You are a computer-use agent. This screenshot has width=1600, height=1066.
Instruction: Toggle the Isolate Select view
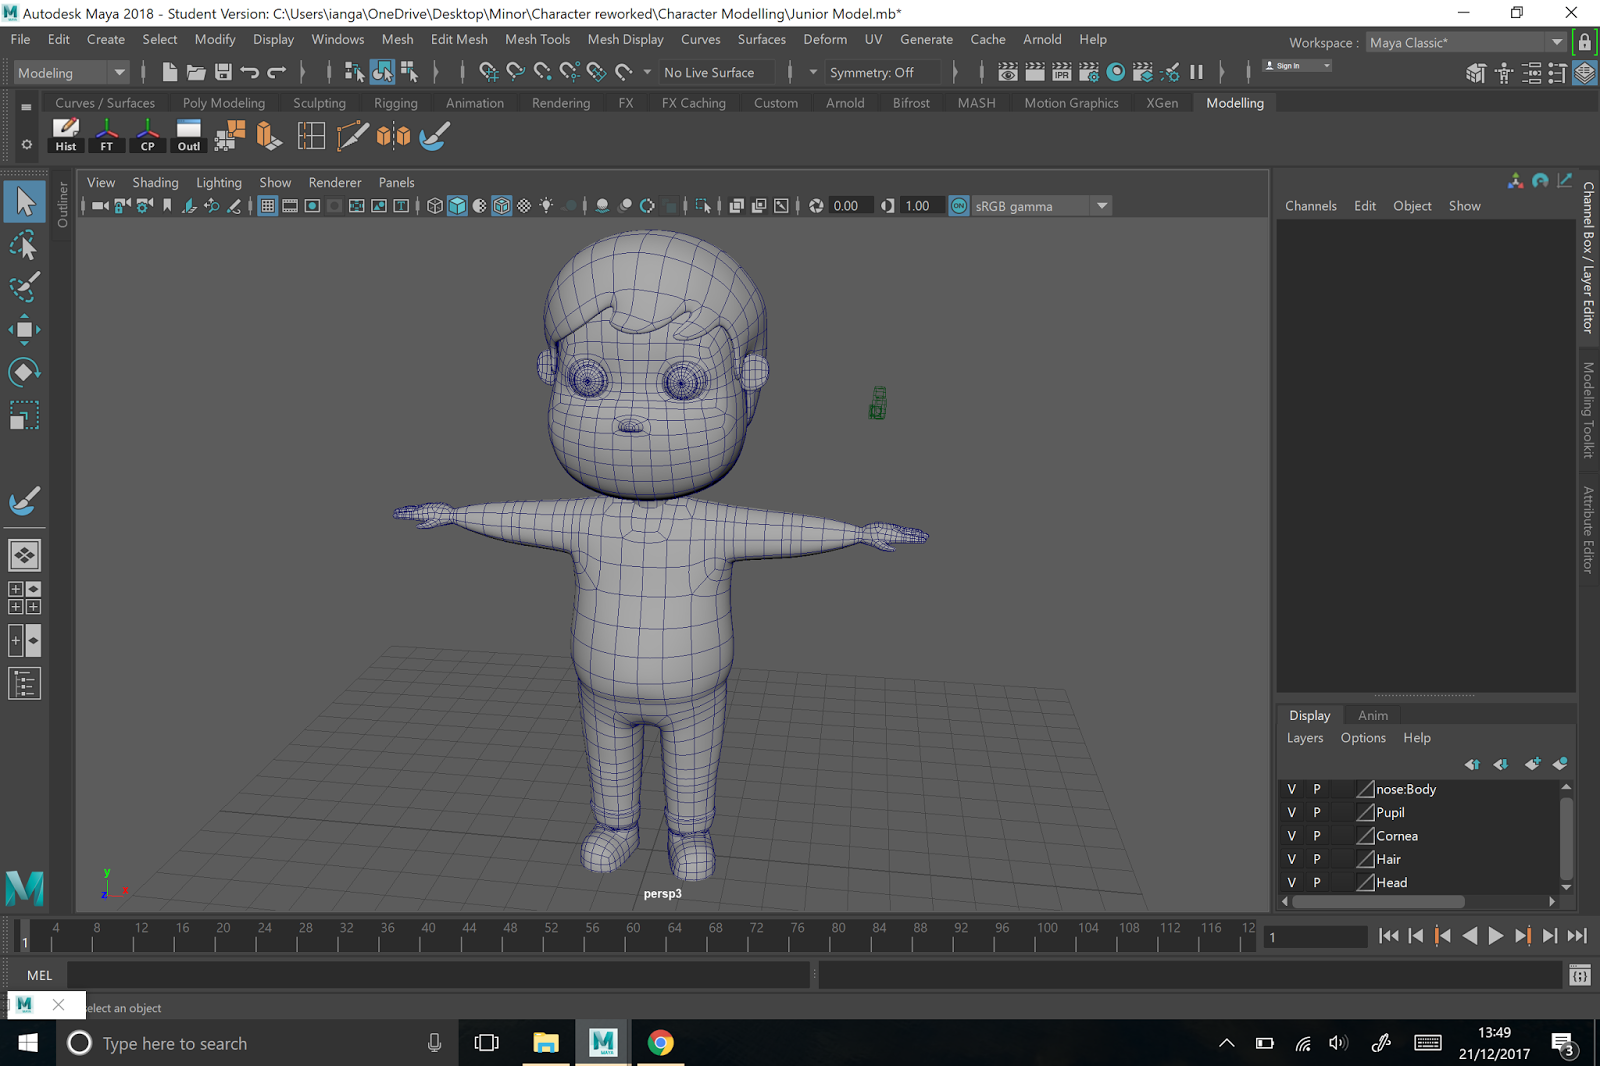pyautogui.click(x=703, y=206)
